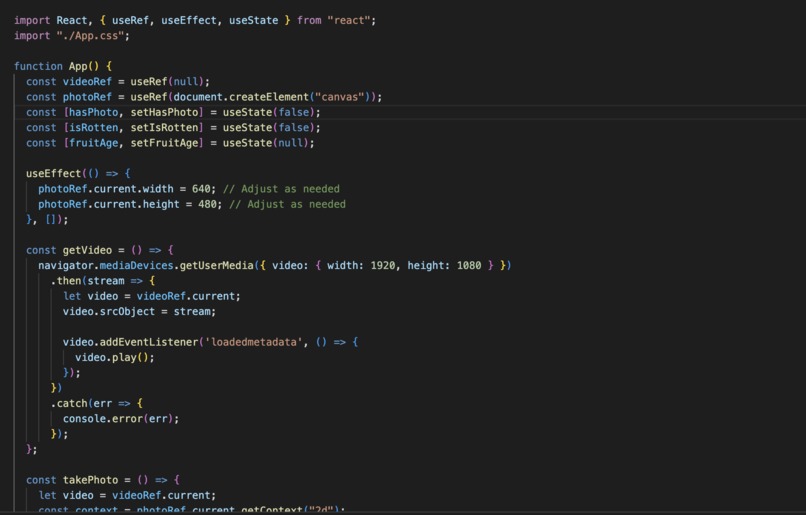Click 'hasPhoto' state variable
The width and height of the screenshot is (806, 515).
pos(93,113)
